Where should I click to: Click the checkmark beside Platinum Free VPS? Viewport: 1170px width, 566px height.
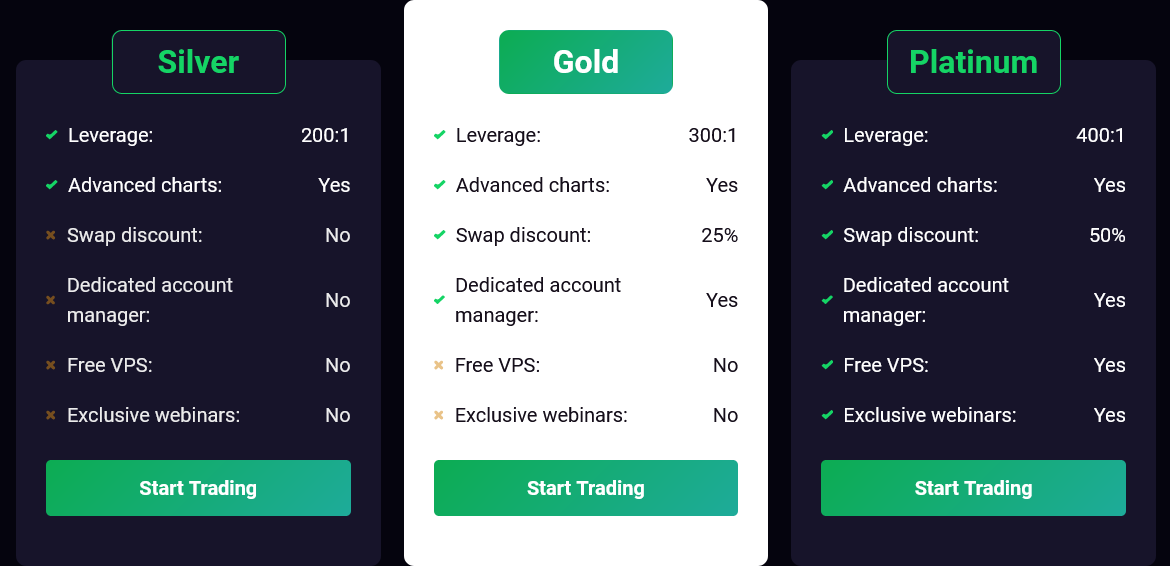827,365
